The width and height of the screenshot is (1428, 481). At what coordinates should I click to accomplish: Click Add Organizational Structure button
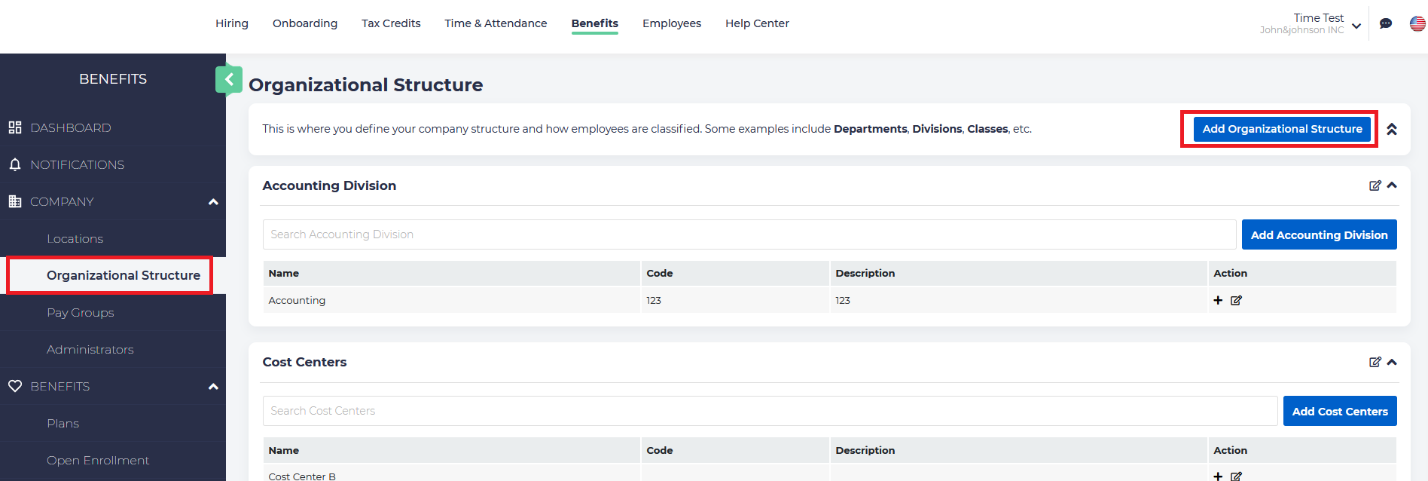[1281, 129]
